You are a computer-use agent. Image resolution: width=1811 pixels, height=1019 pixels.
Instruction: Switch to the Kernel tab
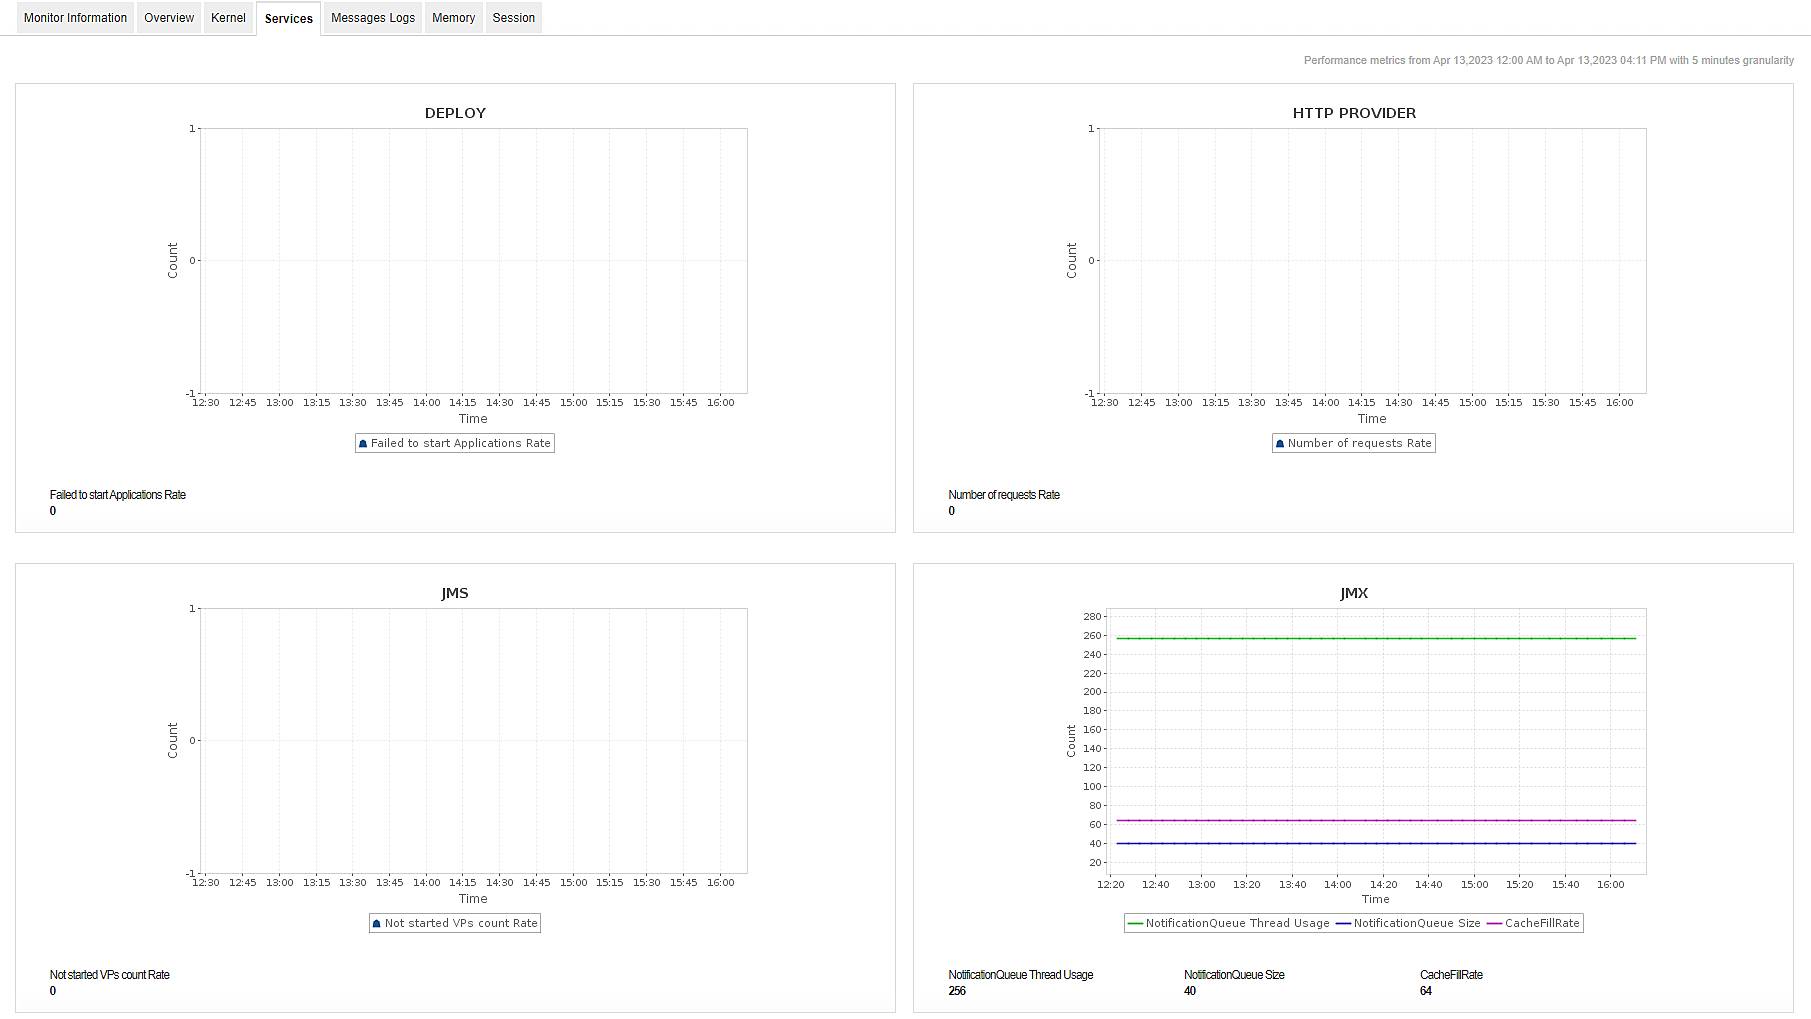click(228, 17)
